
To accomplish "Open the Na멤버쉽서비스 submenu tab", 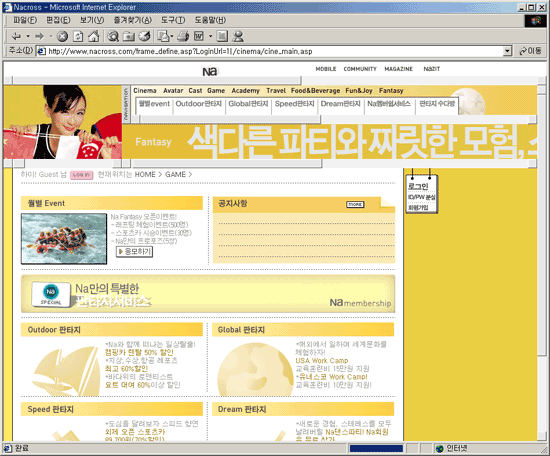I will pos(389,104).
